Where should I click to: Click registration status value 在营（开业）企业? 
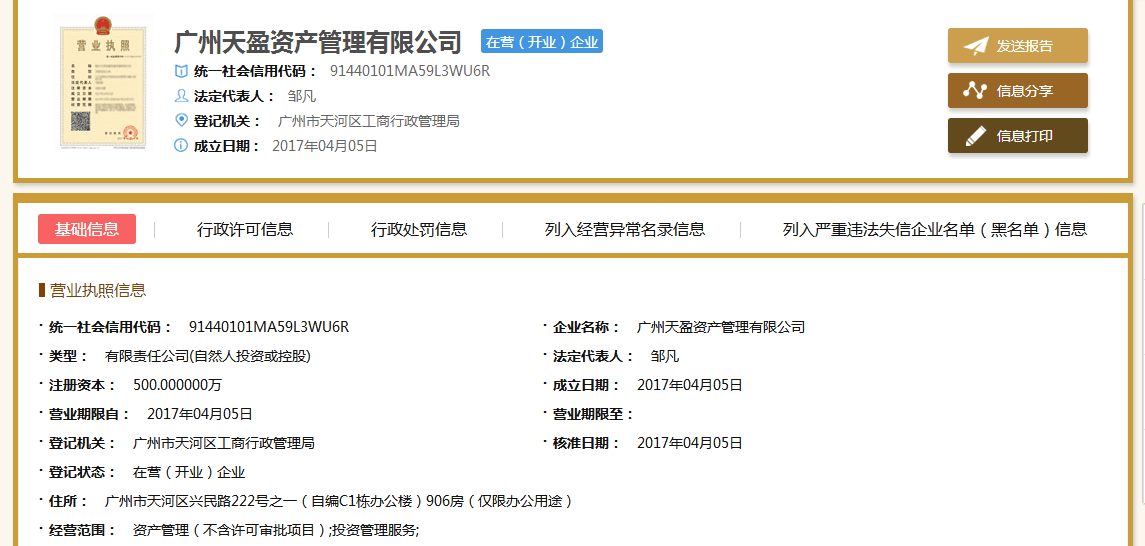pos(189,472)
